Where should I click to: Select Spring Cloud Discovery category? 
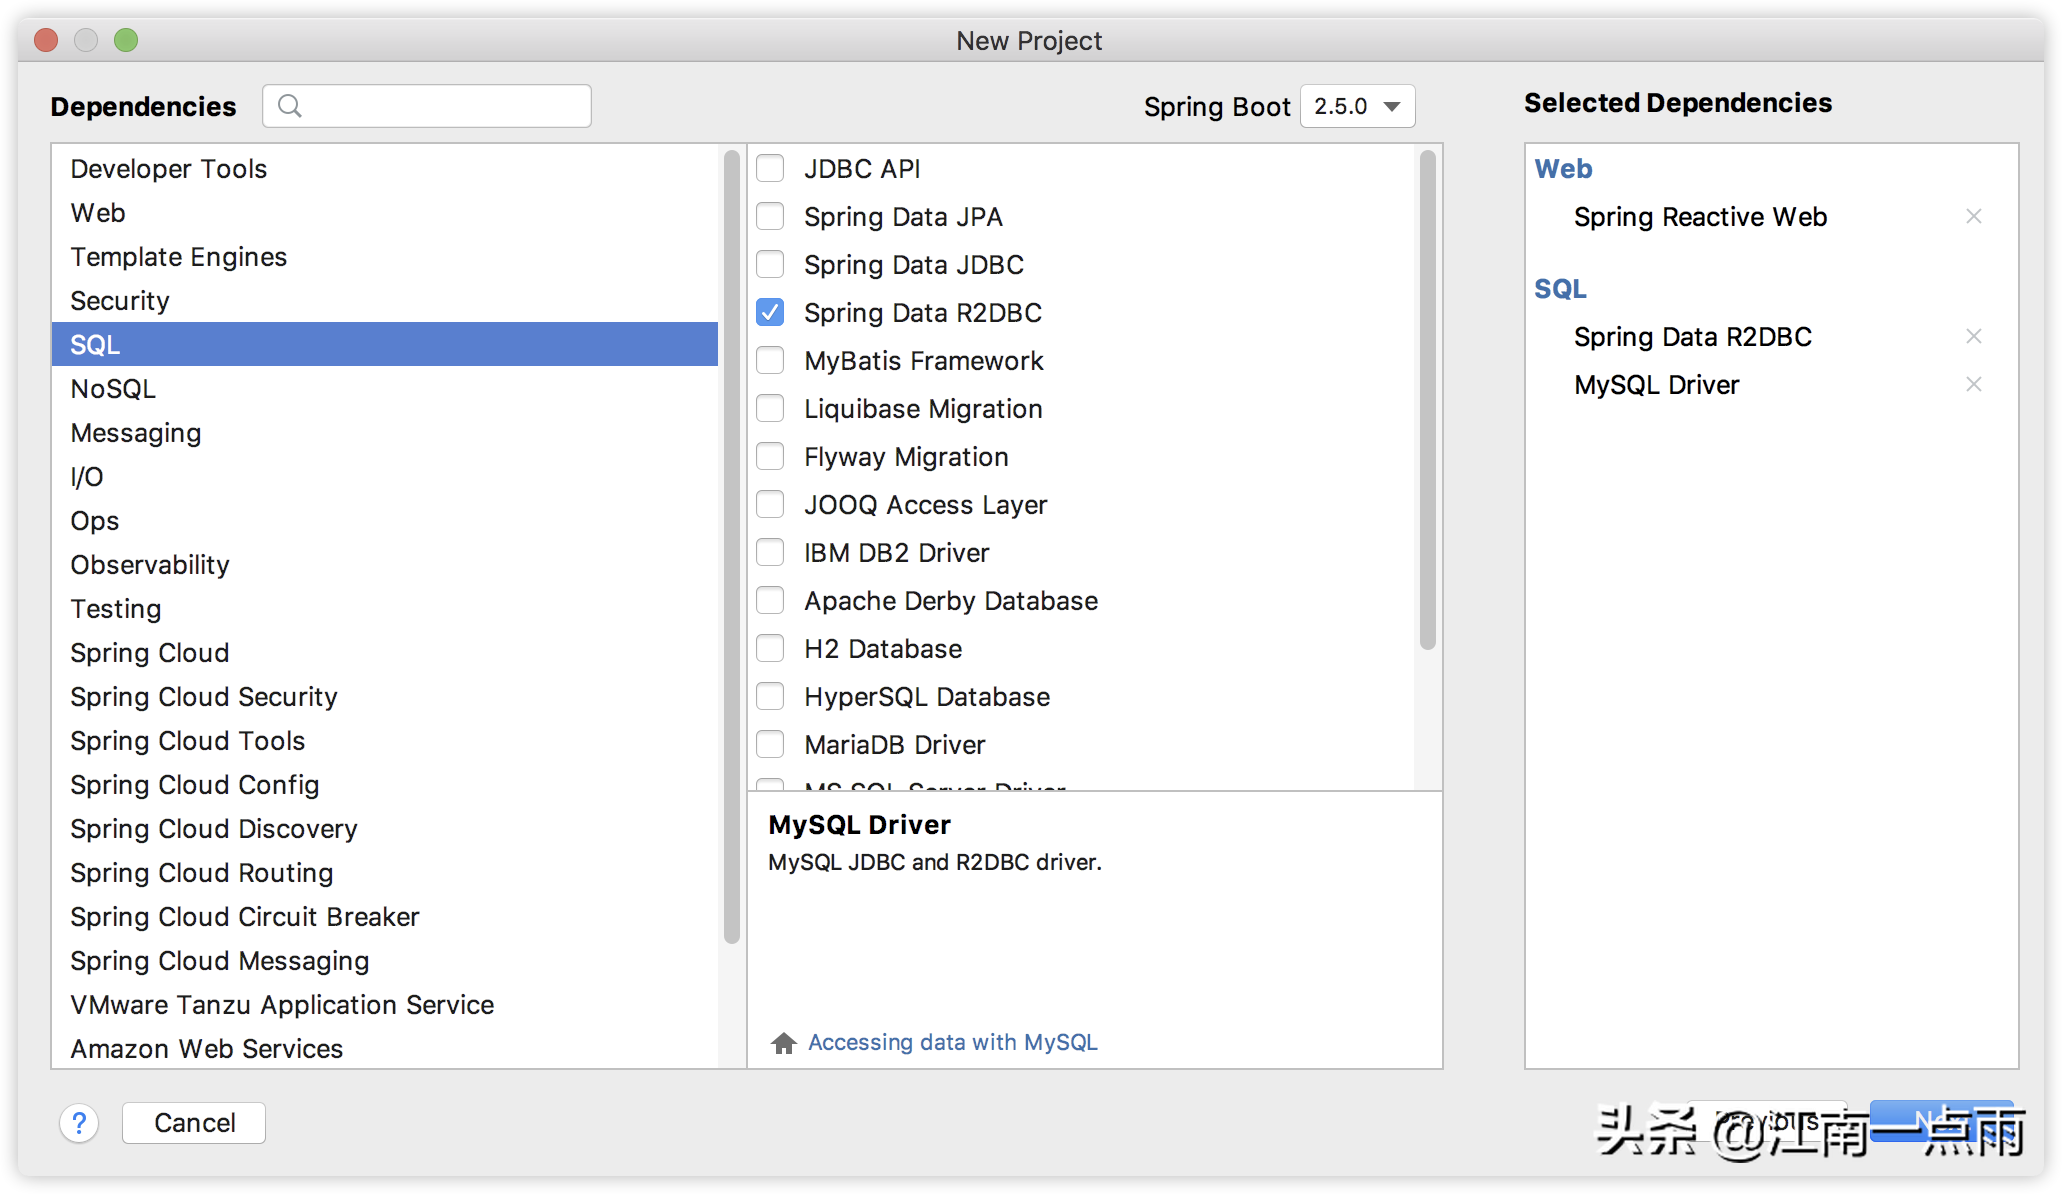click(385, 828)
